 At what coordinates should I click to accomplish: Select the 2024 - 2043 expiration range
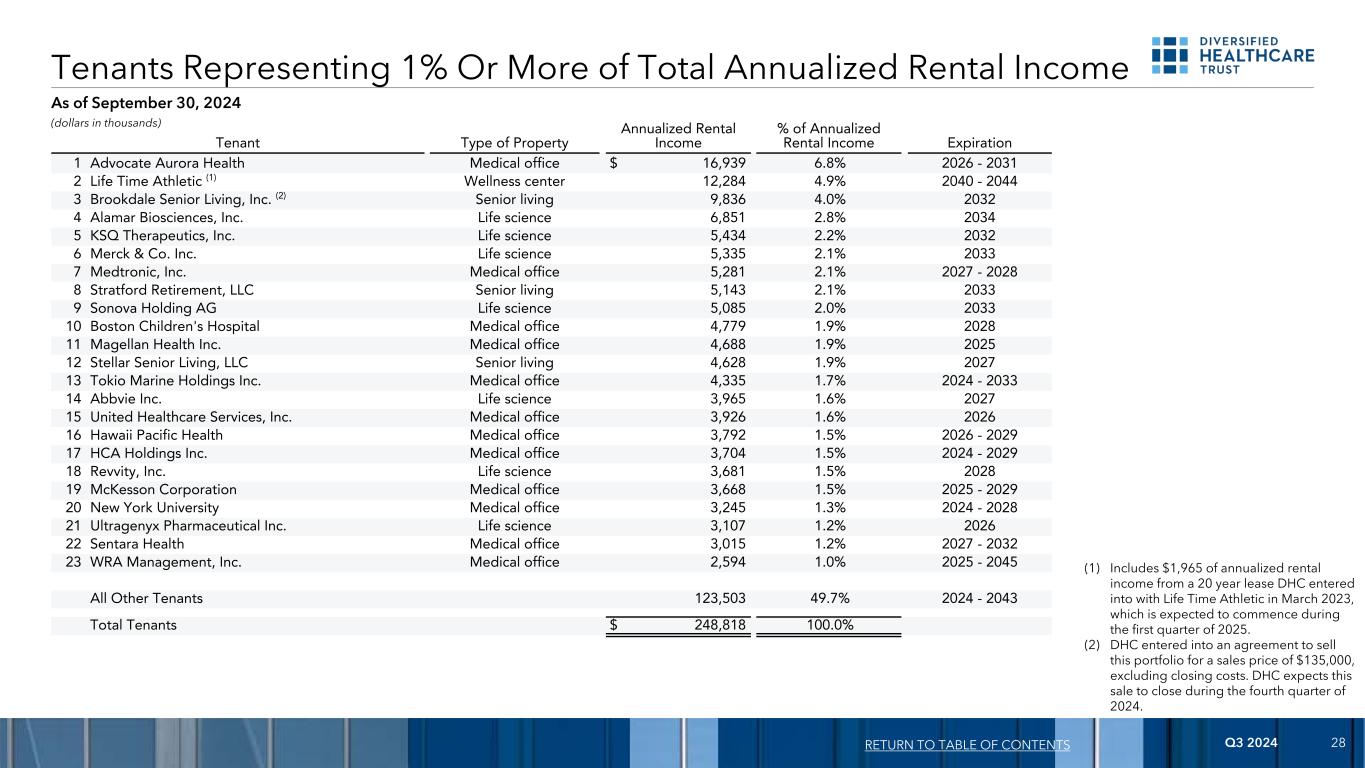978,598
